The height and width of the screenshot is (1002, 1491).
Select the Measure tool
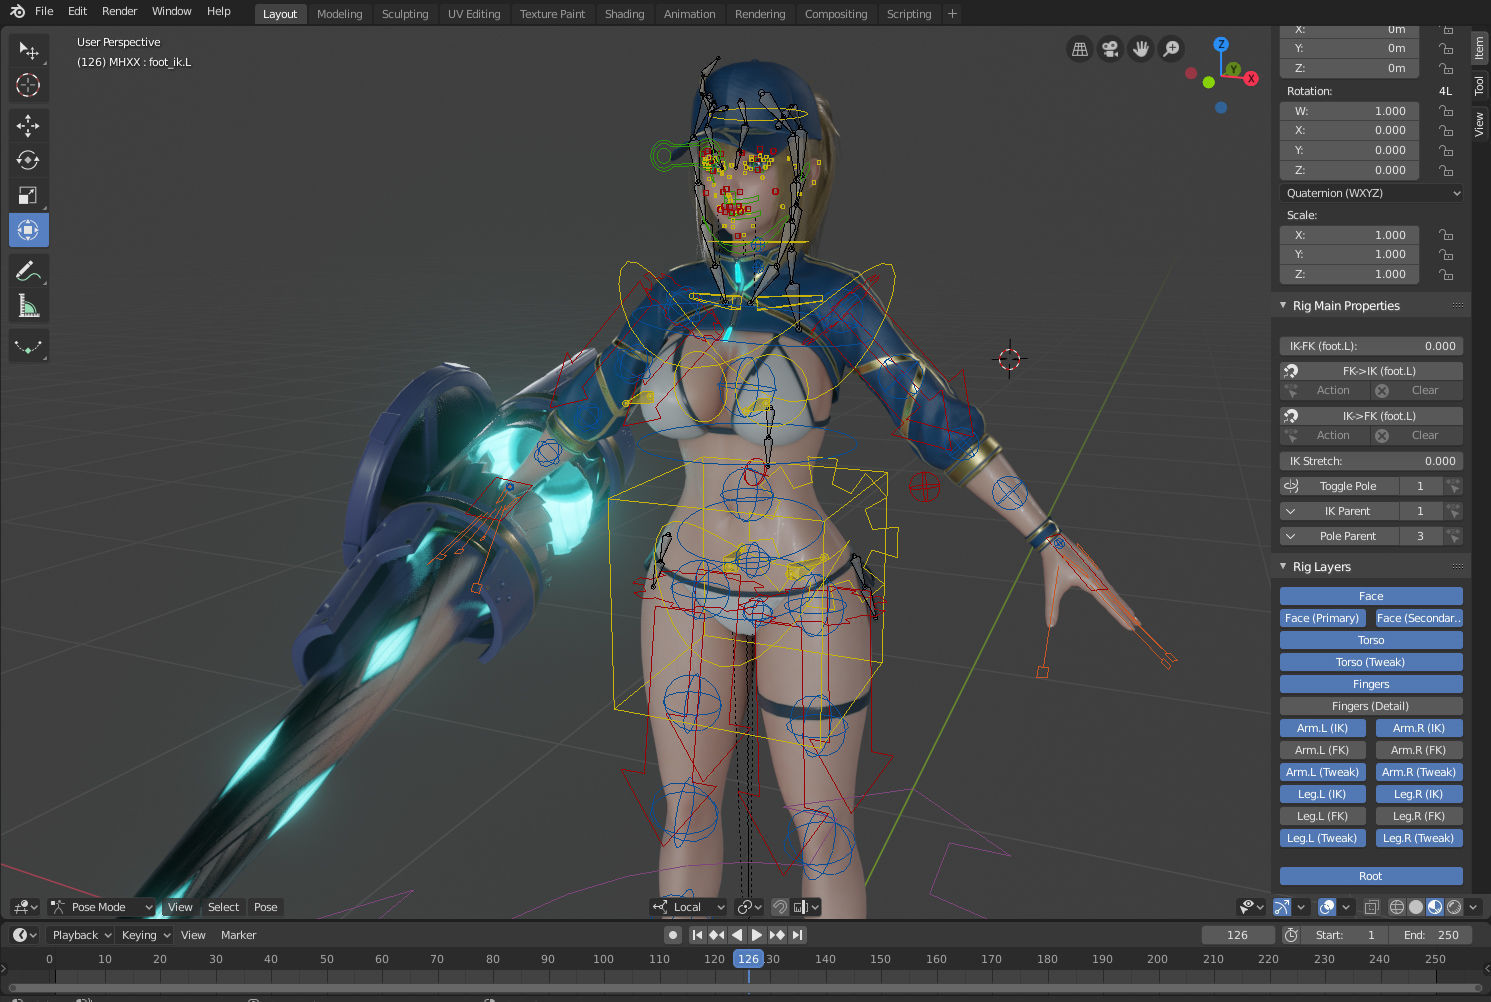pyautogui.click(x=28, y=306)
